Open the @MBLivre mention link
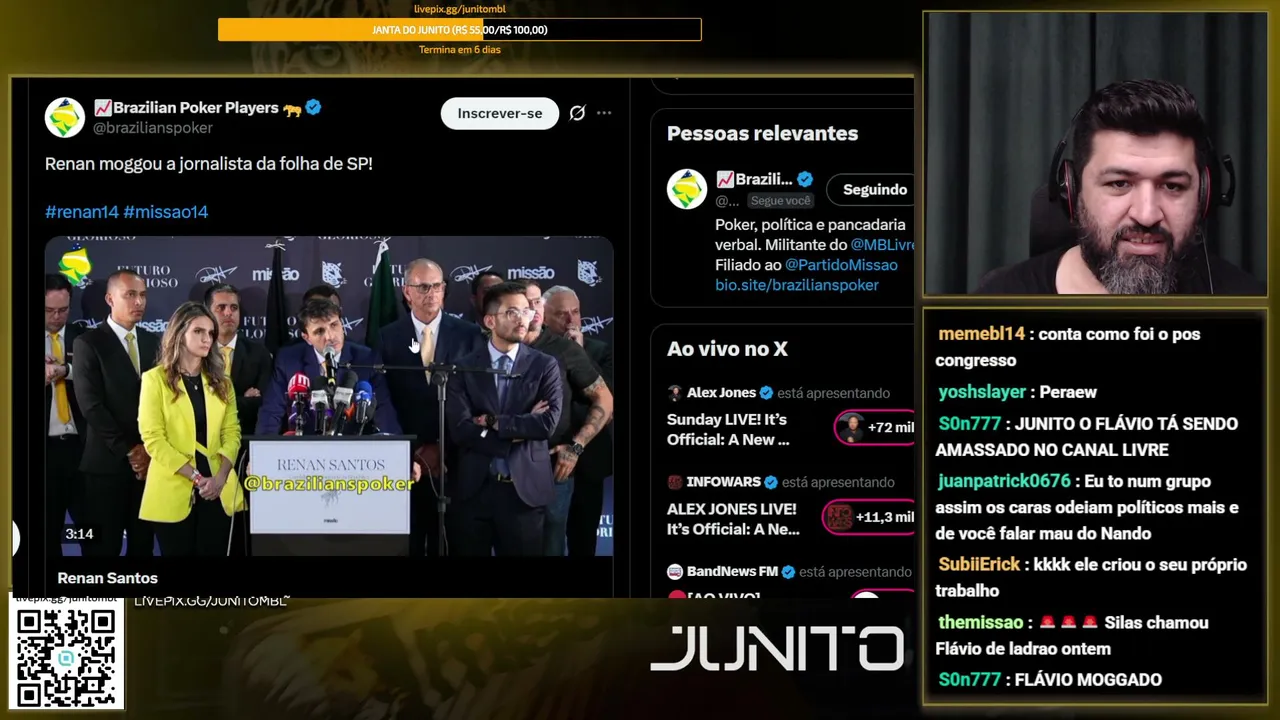 tap(882, 245)
